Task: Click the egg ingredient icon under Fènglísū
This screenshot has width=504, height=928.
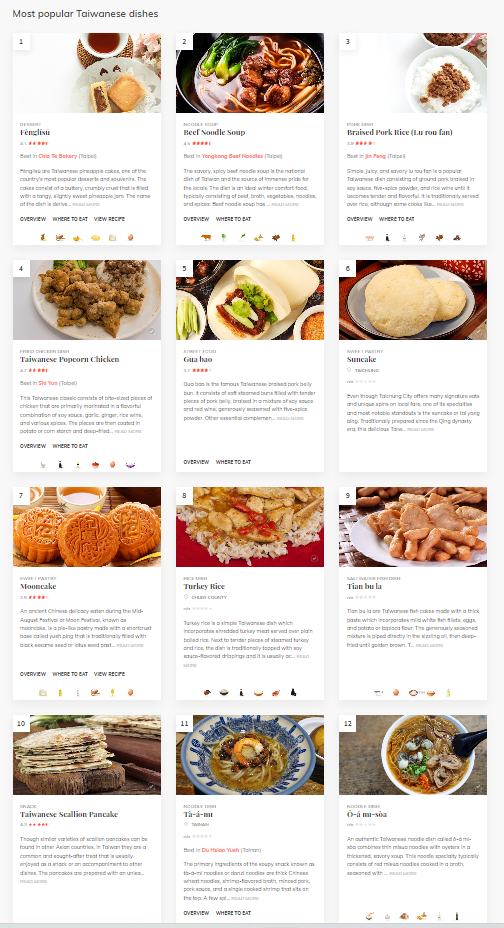Action: point(130,237)
